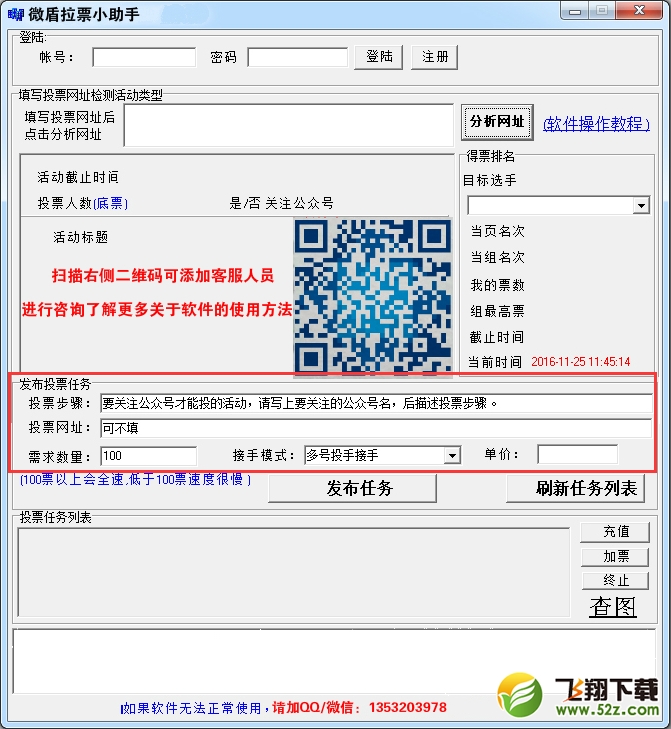This screenshot has width=671, height=729.
Task: Click inside the 投票任务列表 task list box
Action: pos(294,572)
